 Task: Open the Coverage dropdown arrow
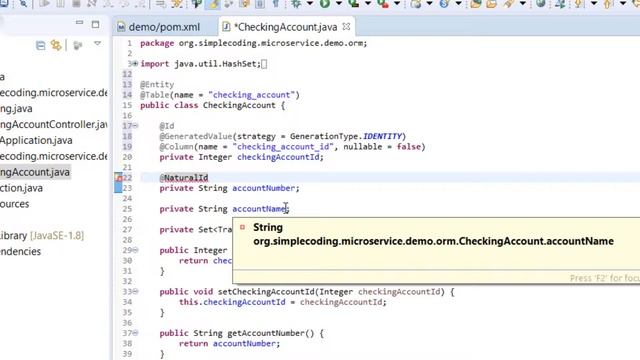[368, 4]
